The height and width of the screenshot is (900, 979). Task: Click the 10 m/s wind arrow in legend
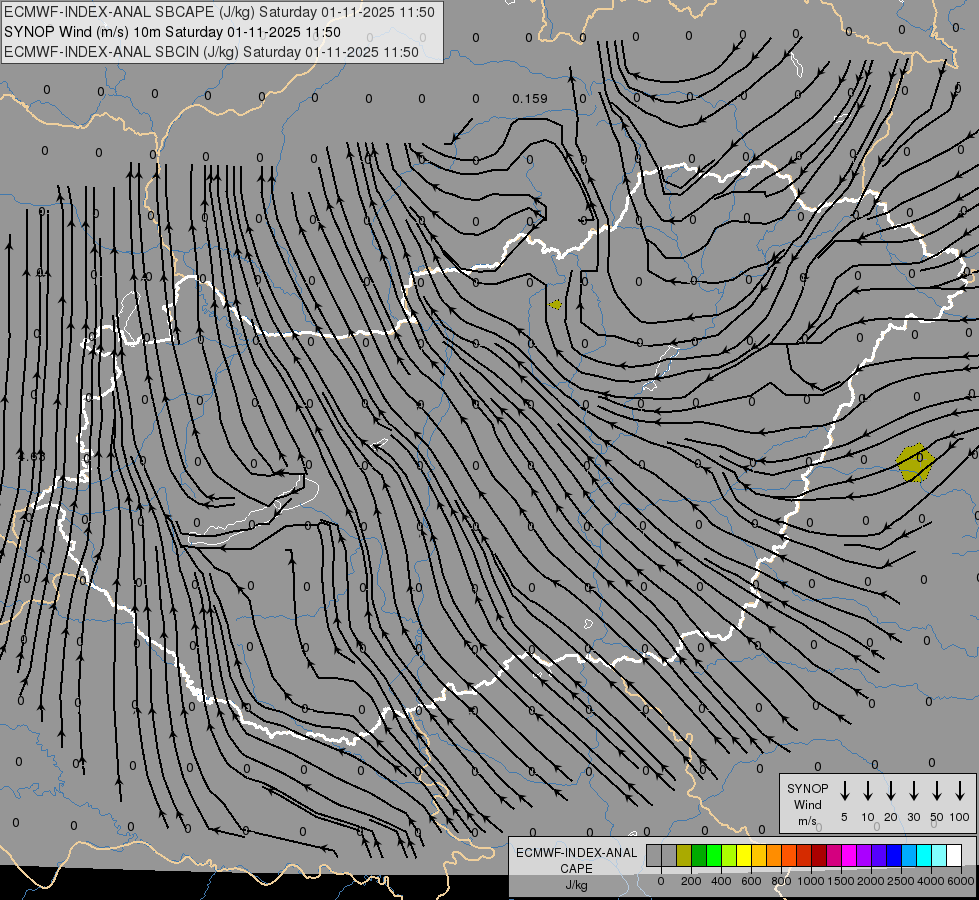point(868,790)
